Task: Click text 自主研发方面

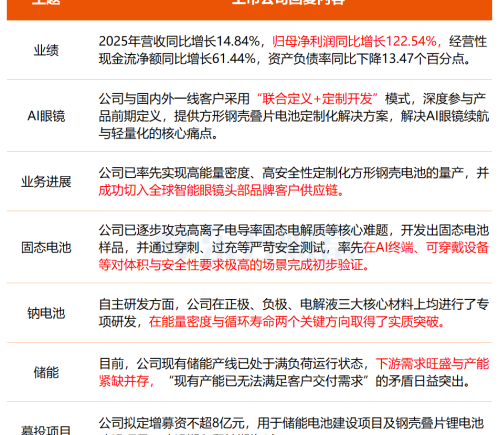Action: click(x=136, y=304)
